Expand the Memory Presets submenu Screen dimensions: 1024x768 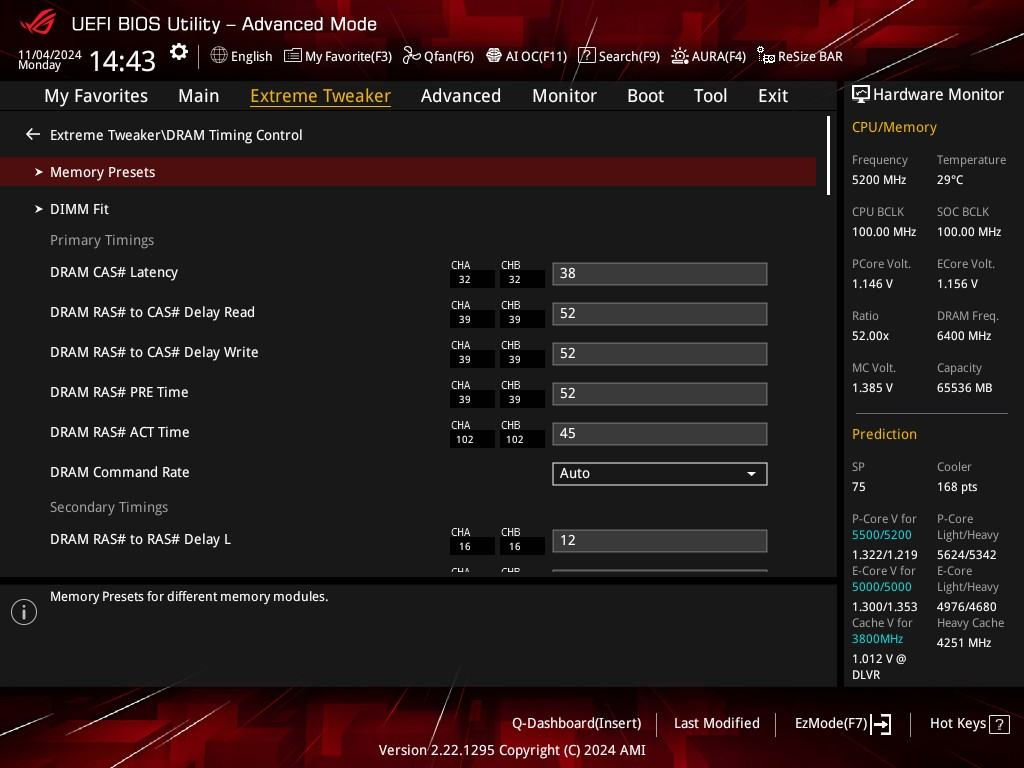tap(408, 172)
